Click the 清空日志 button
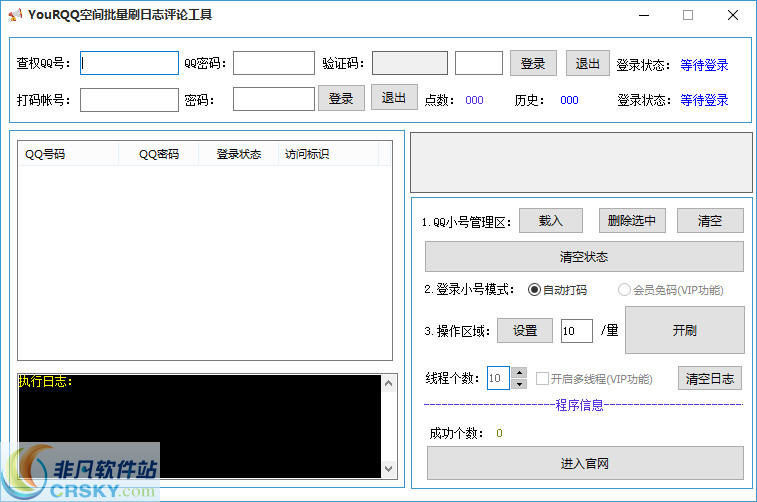The width and height of the screenshot is (757, 502). point(710,378)
